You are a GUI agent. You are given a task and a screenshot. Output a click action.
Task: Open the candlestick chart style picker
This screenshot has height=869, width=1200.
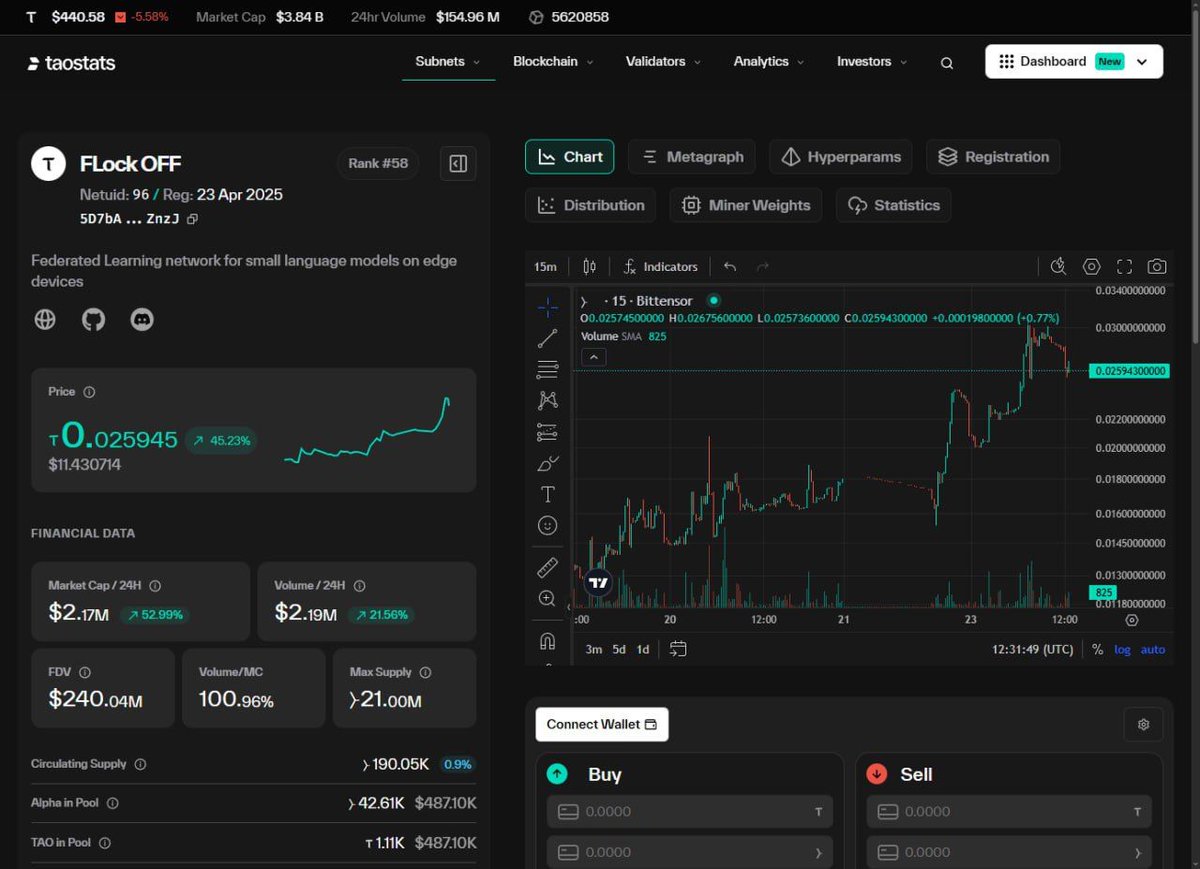point(589,266)
